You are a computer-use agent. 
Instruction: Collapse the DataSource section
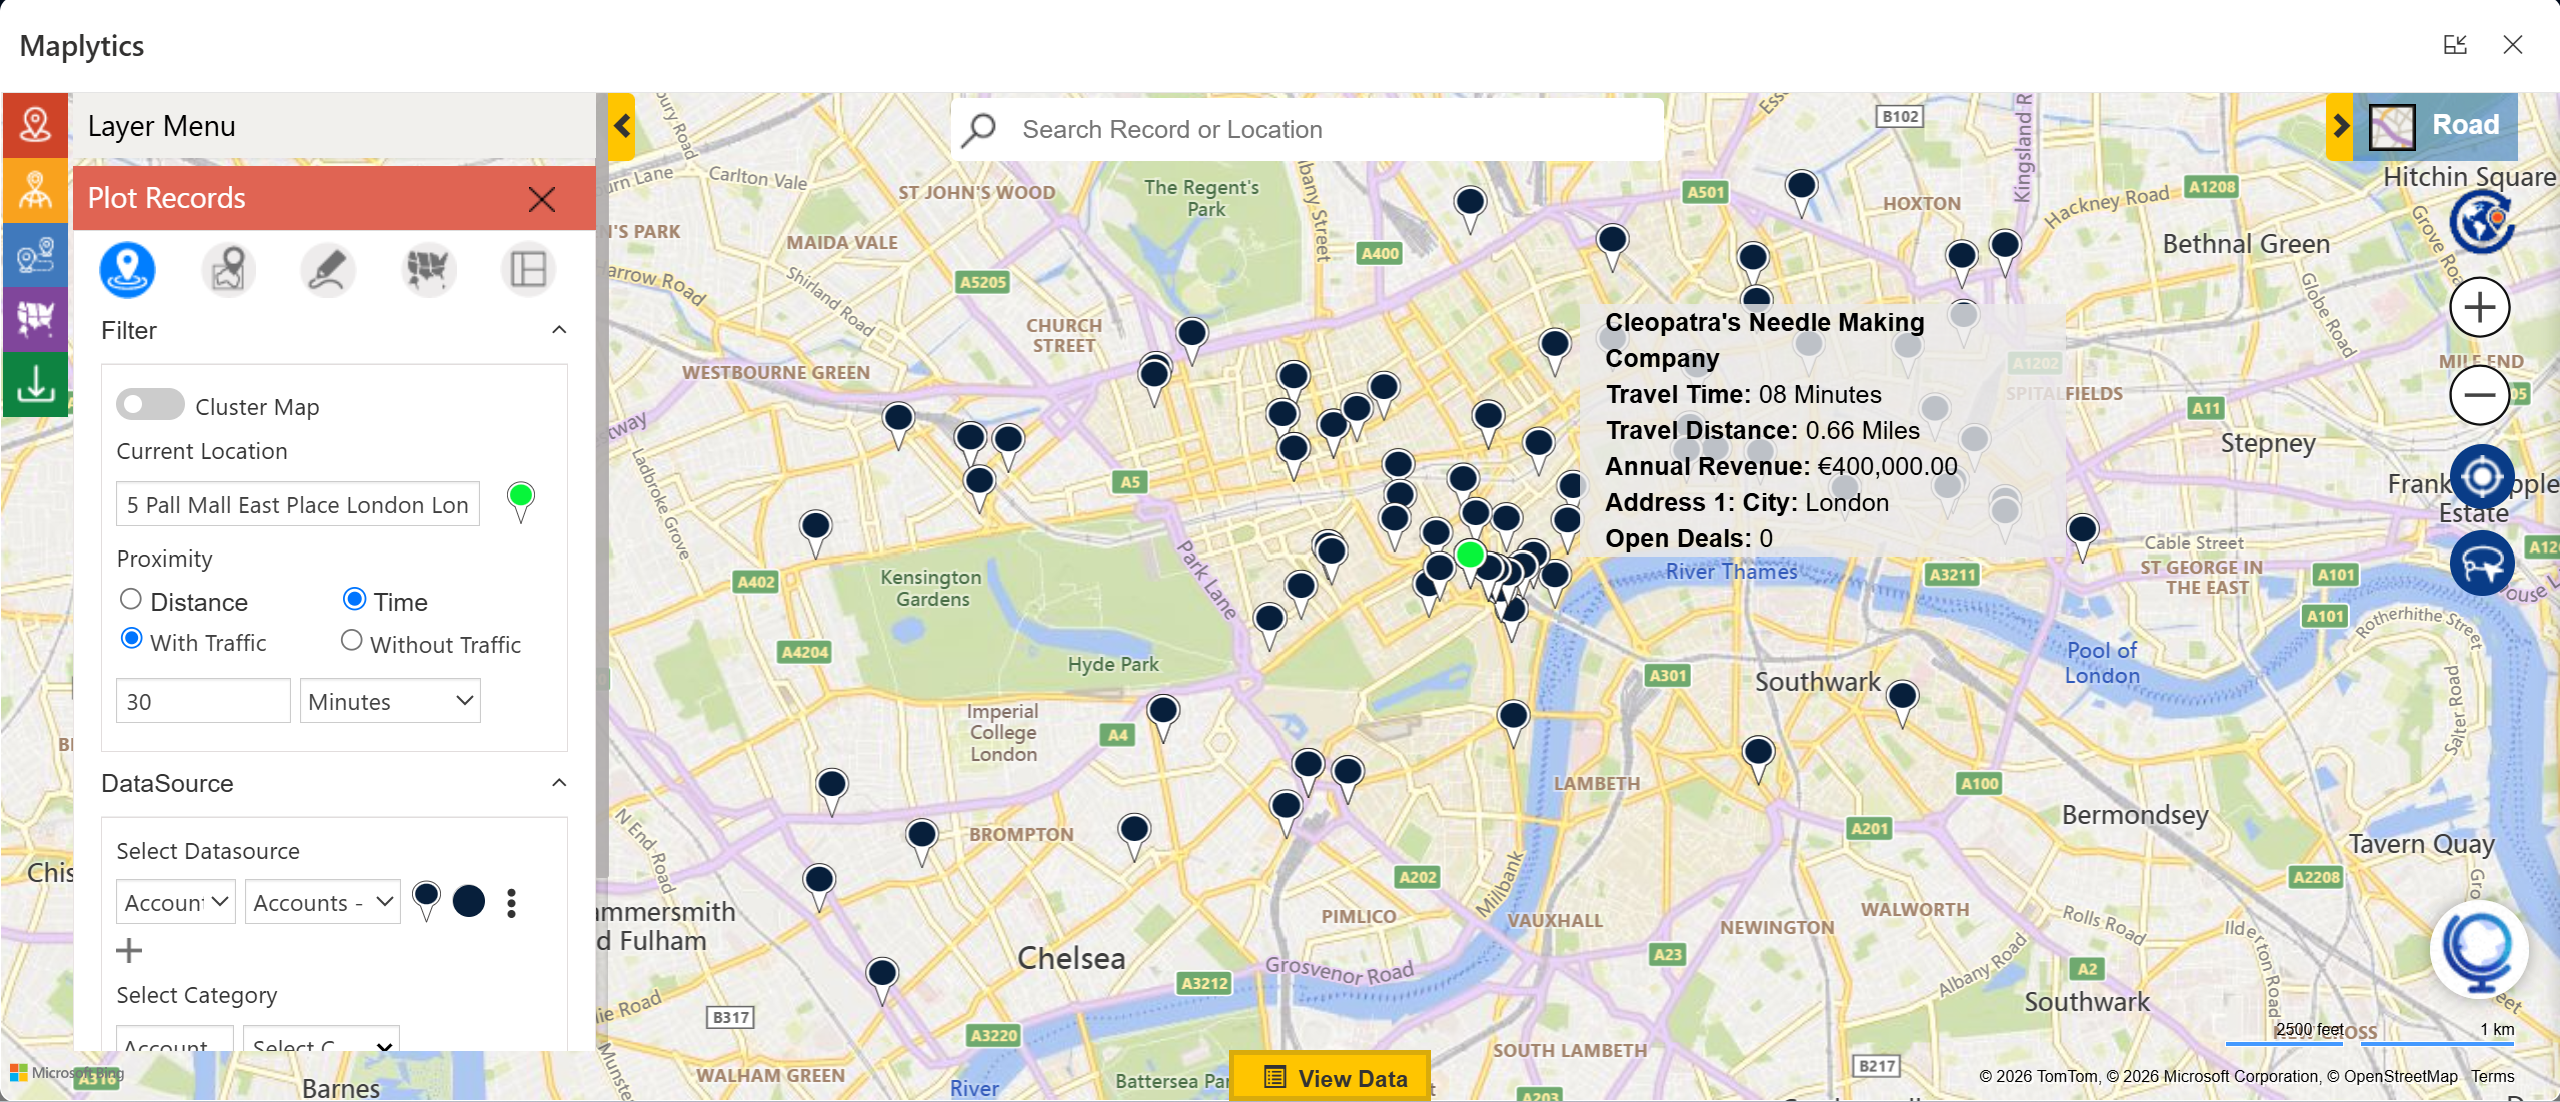[559, 783]
